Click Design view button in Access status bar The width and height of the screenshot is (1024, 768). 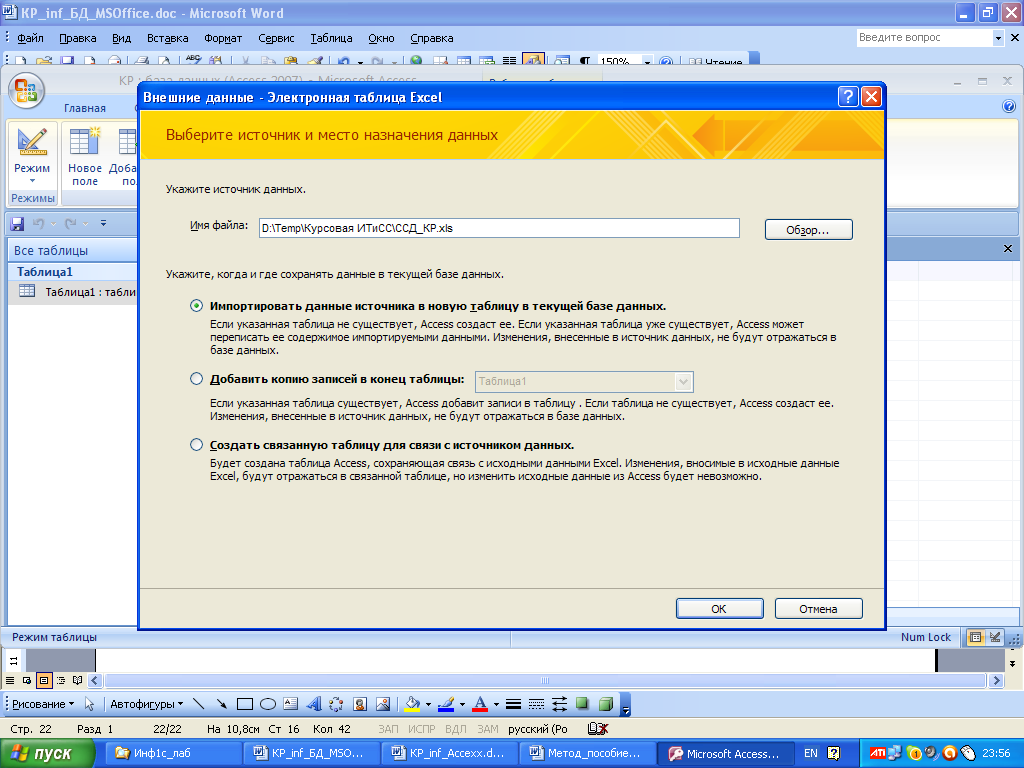pos(995,637)
